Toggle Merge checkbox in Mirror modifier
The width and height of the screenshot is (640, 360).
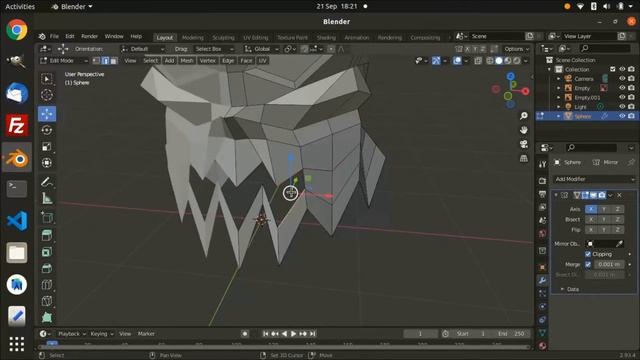588,264
